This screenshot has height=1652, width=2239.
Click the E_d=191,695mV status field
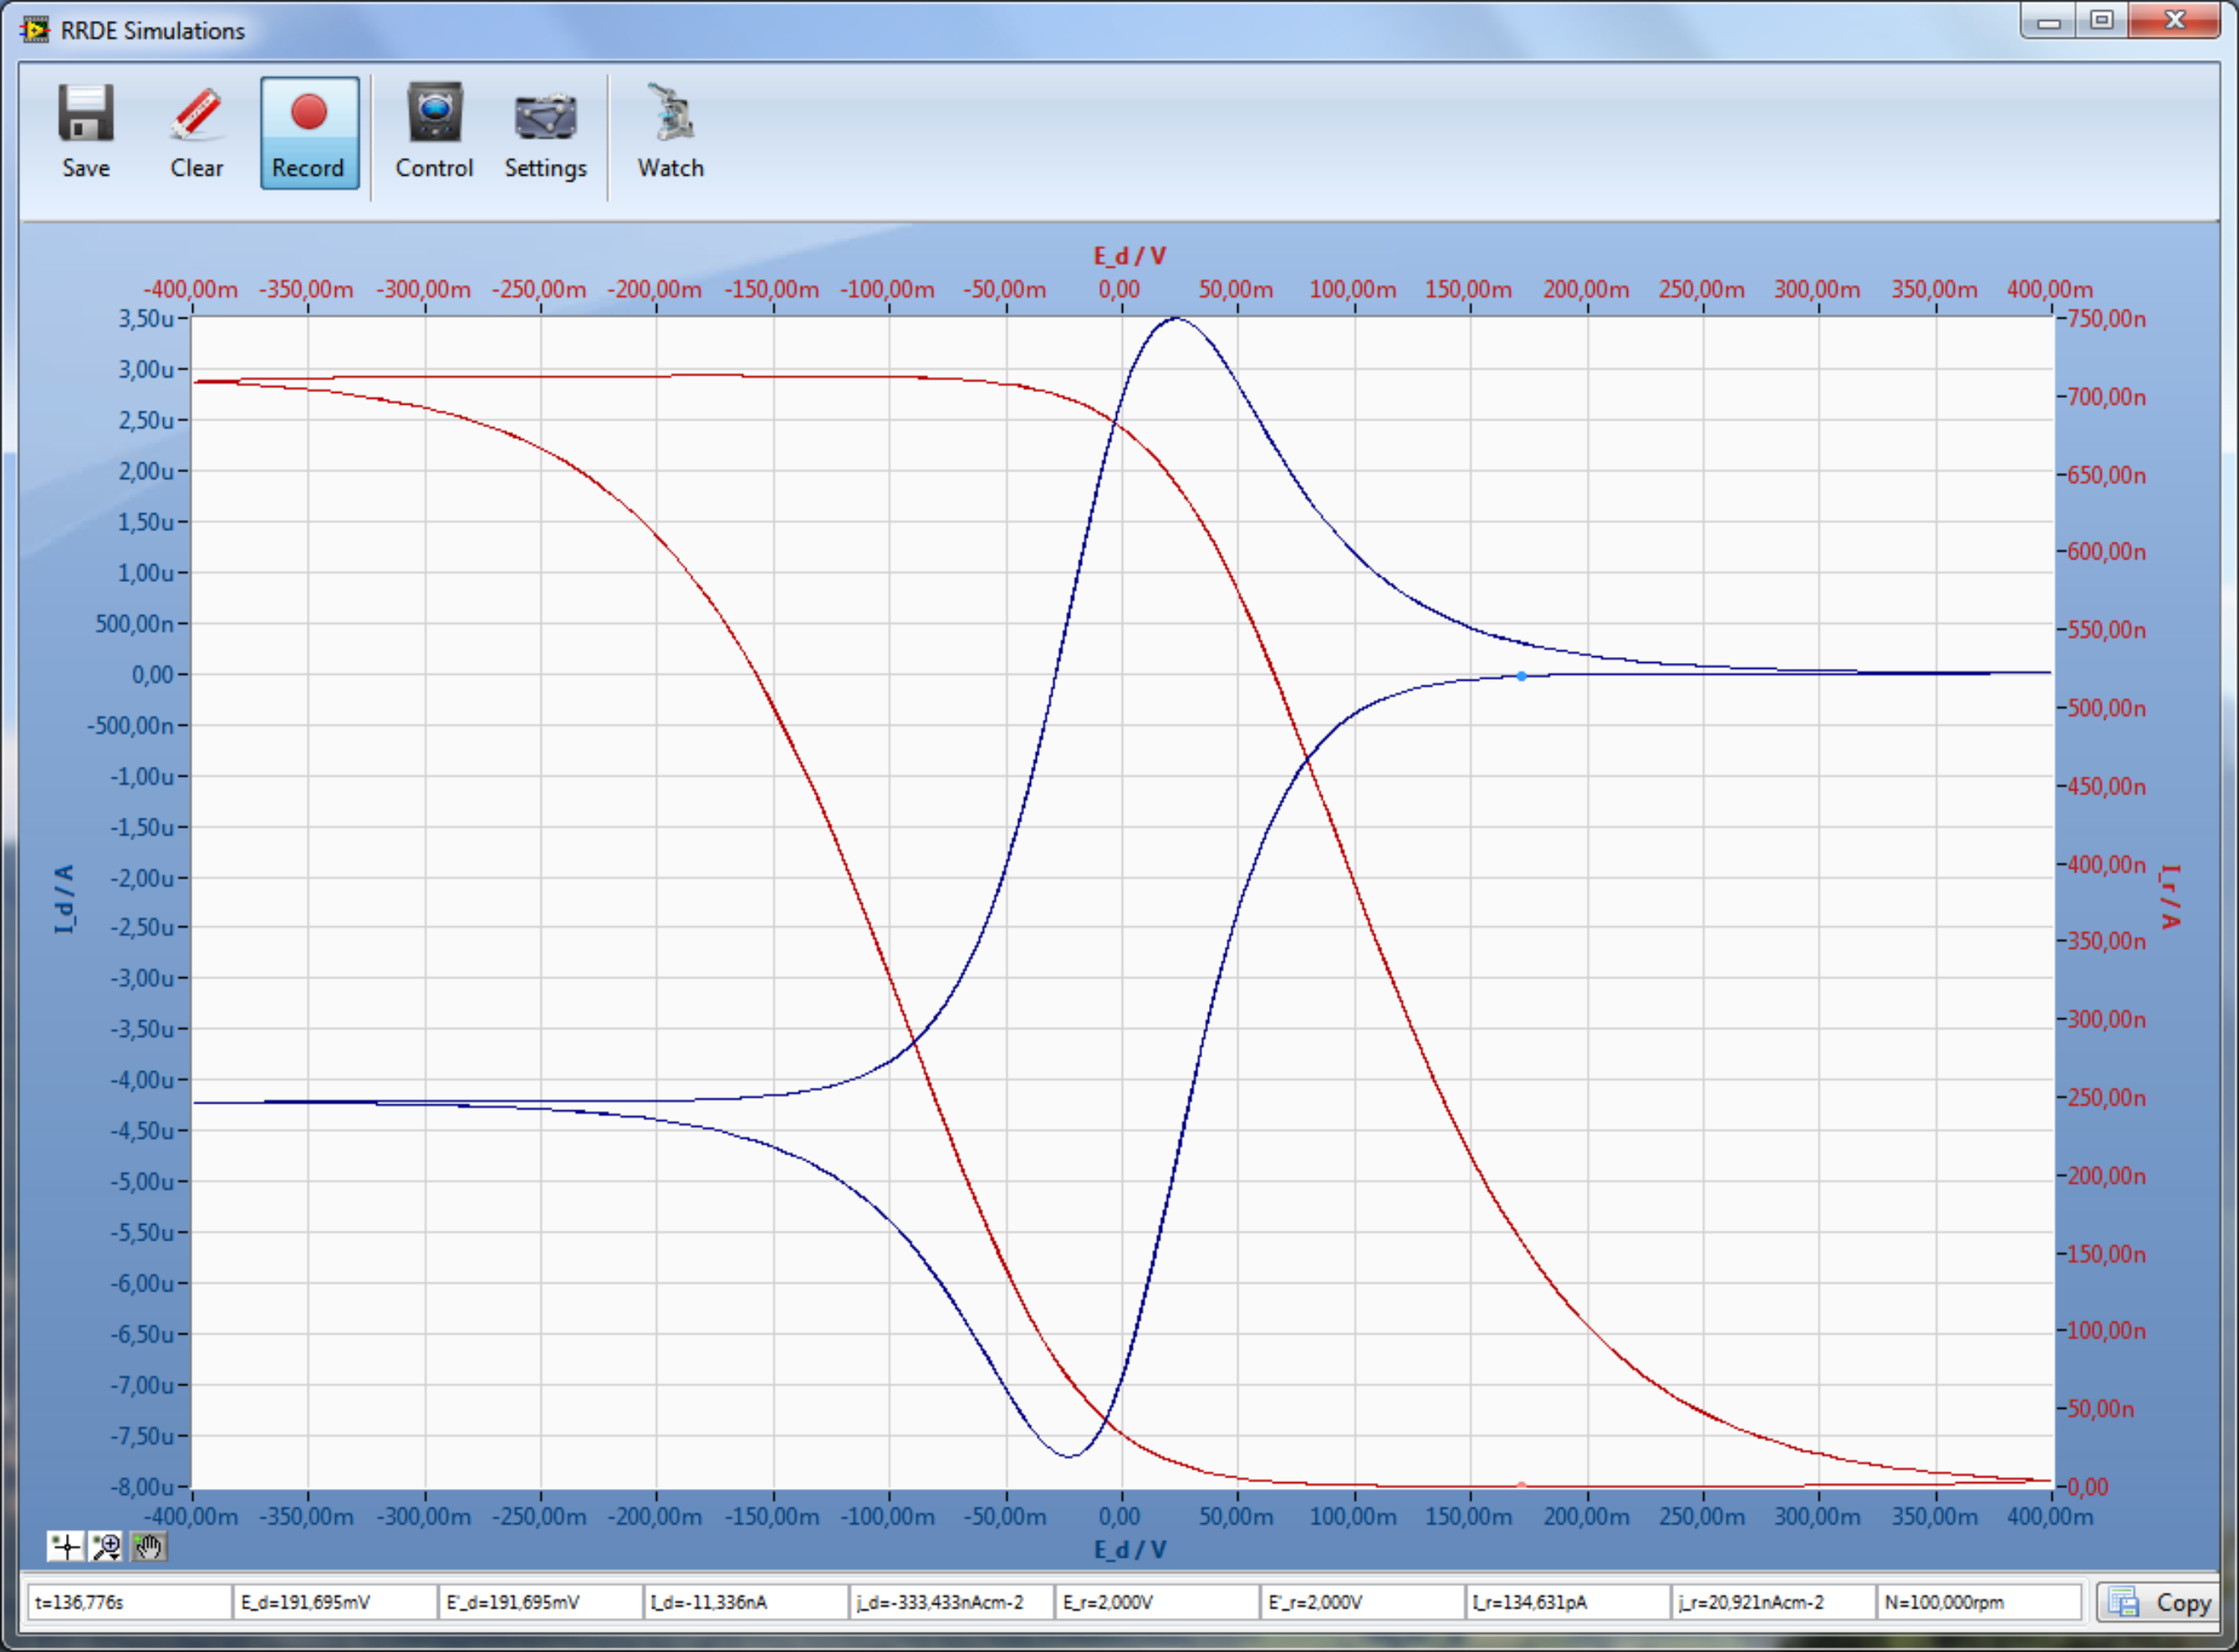335,1603
